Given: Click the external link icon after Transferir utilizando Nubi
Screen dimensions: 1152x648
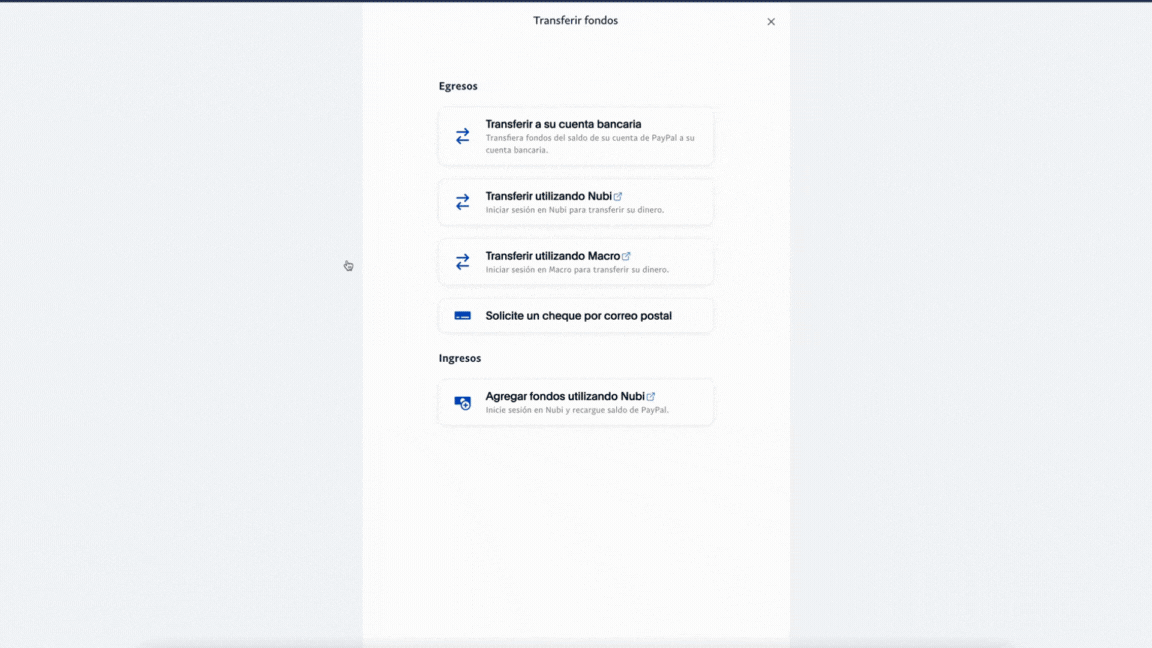Looking at the screenshot, I should (x=618, y=197).
